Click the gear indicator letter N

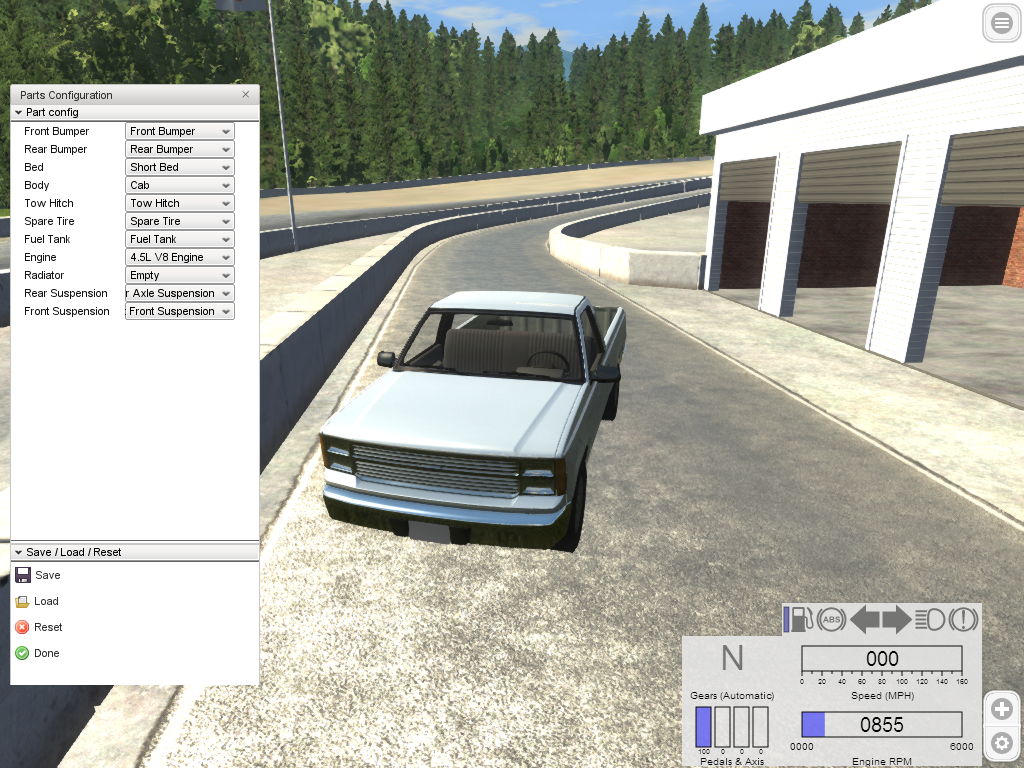pyautogui.click(x=732, y=658)
